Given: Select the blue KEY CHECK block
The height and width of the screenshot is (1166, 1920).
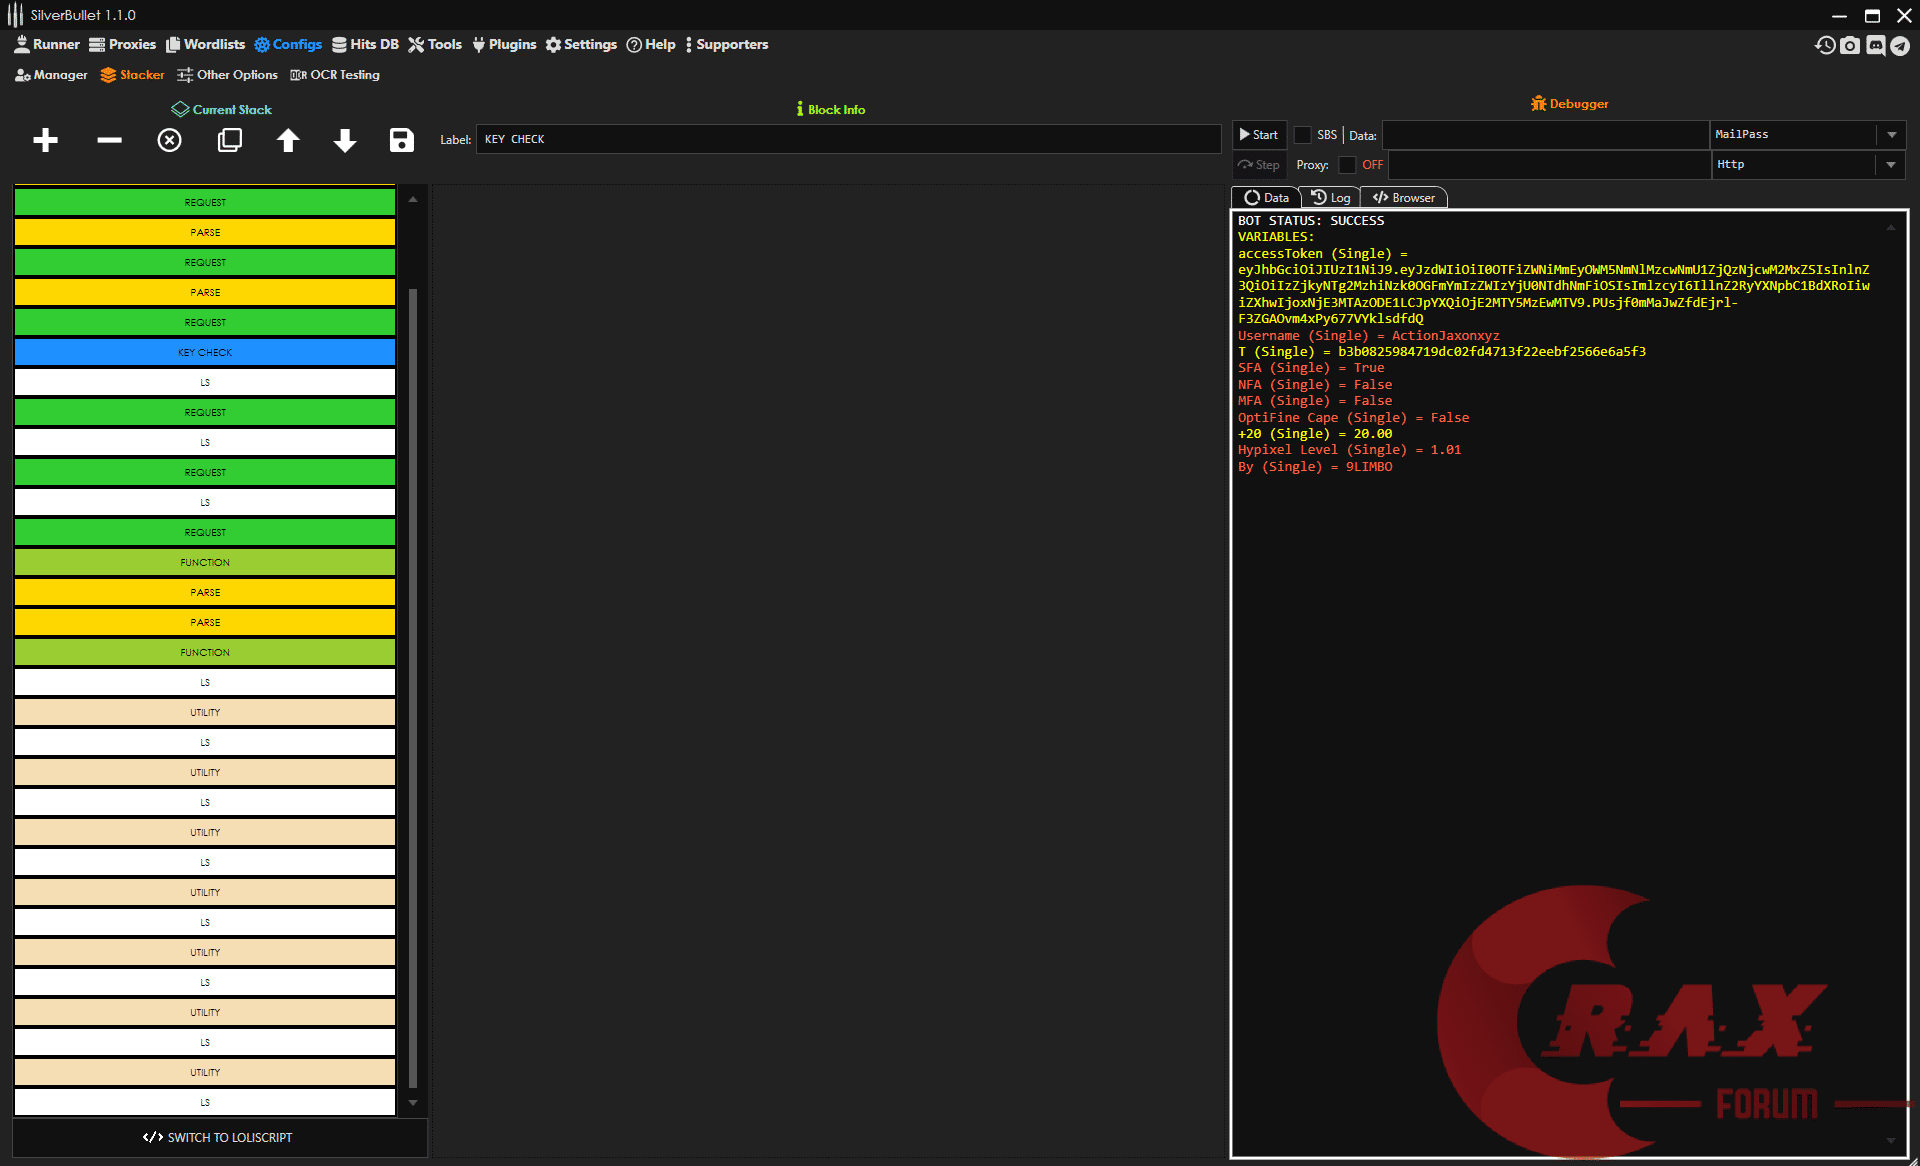Looking at the screenshot, I should [205, 352].
